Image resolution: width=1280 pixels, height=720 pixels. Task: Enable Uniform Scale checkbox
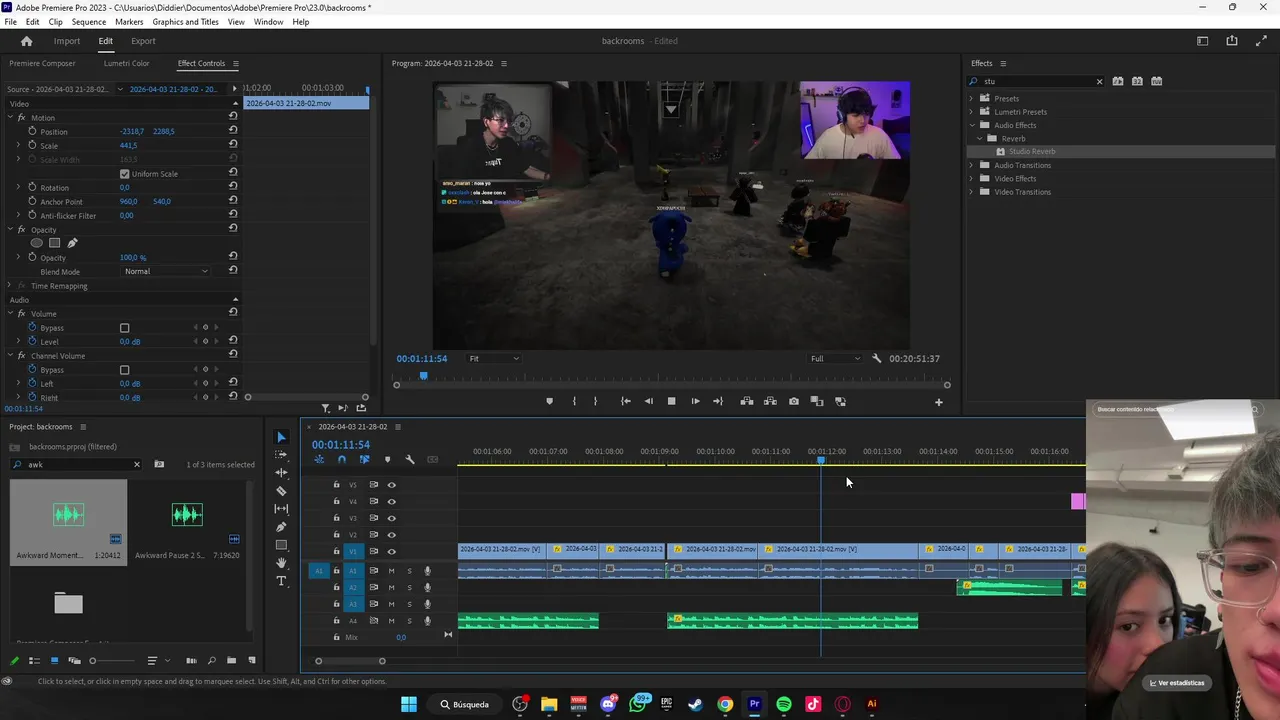coord(125,174)
